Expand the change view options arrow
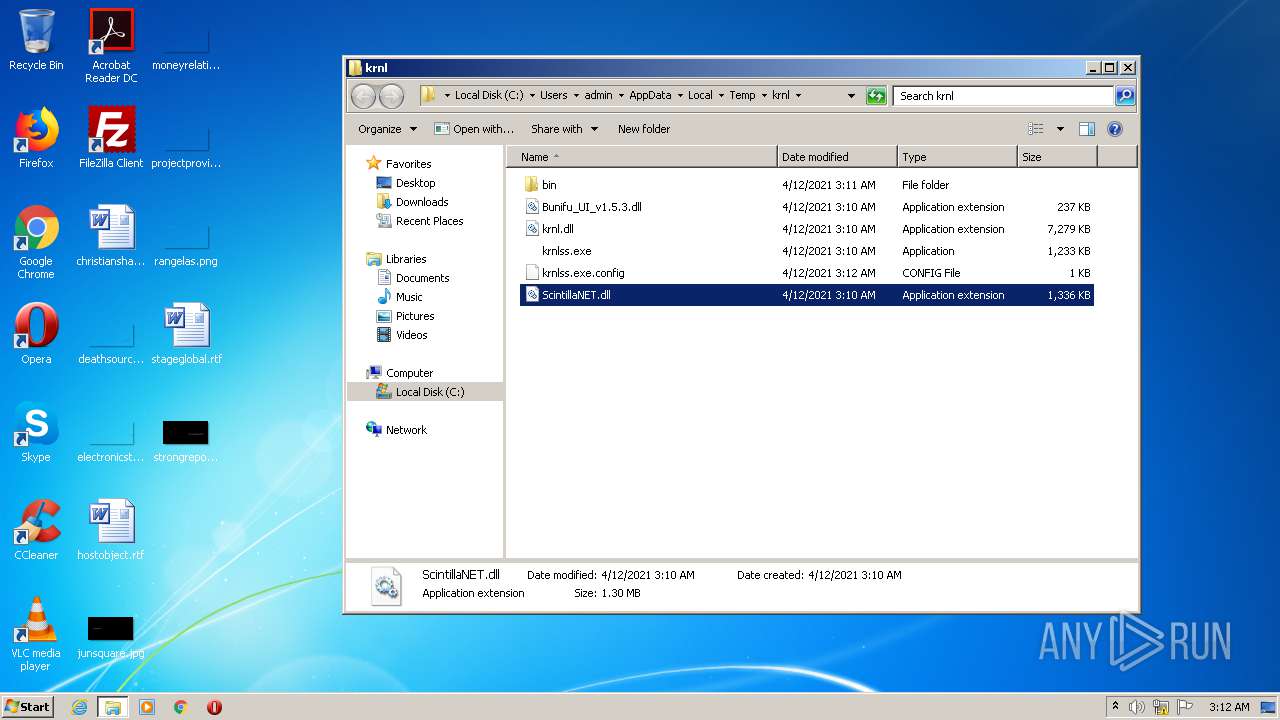 click(x=1060, y=129)
